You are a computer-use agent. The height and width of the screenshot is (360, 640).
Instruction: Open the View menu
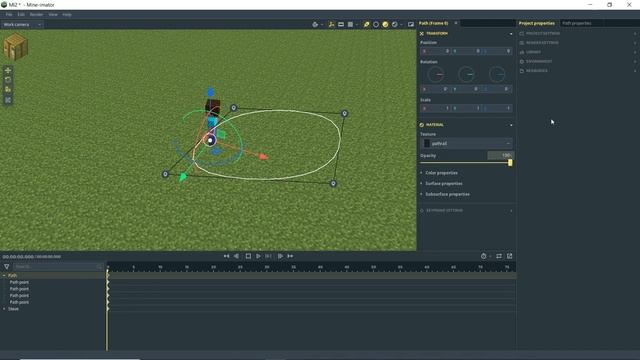point(53,14)
